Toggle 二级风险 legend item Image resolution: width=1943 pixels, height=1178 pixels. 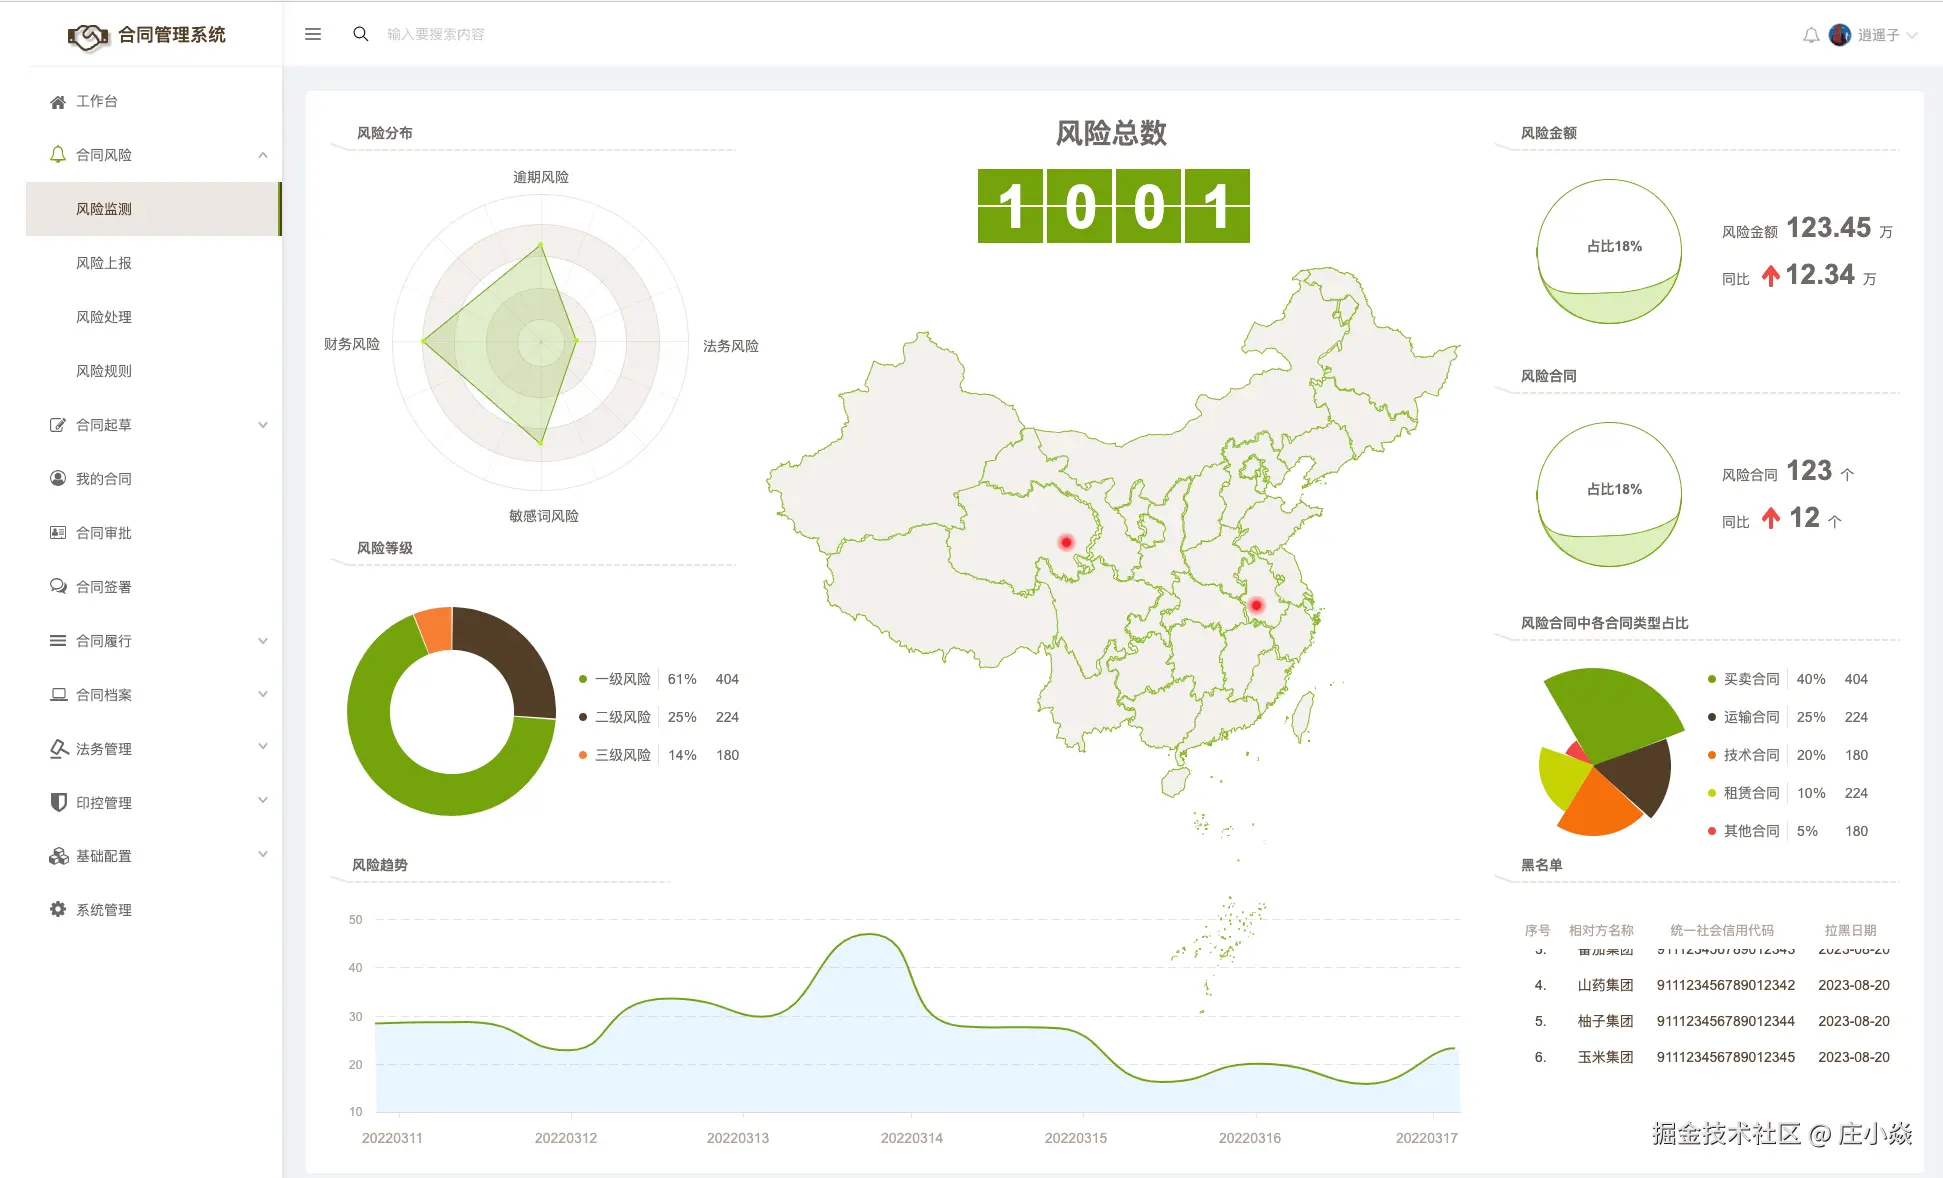pos(622,717)
